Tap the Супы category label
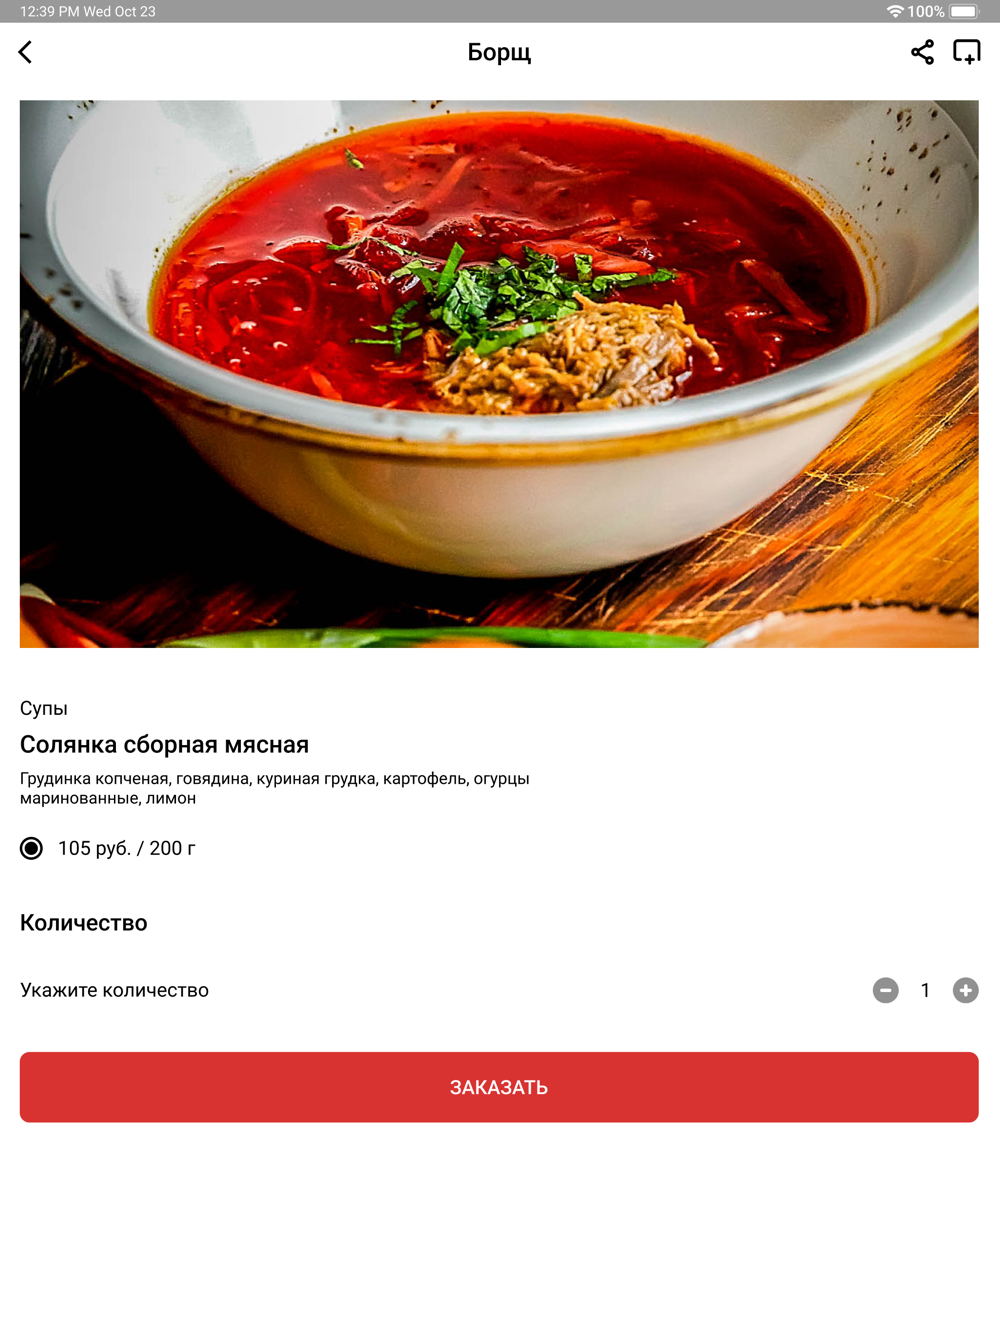Viewport: 1000px width, 1334px height. [44, 708]
